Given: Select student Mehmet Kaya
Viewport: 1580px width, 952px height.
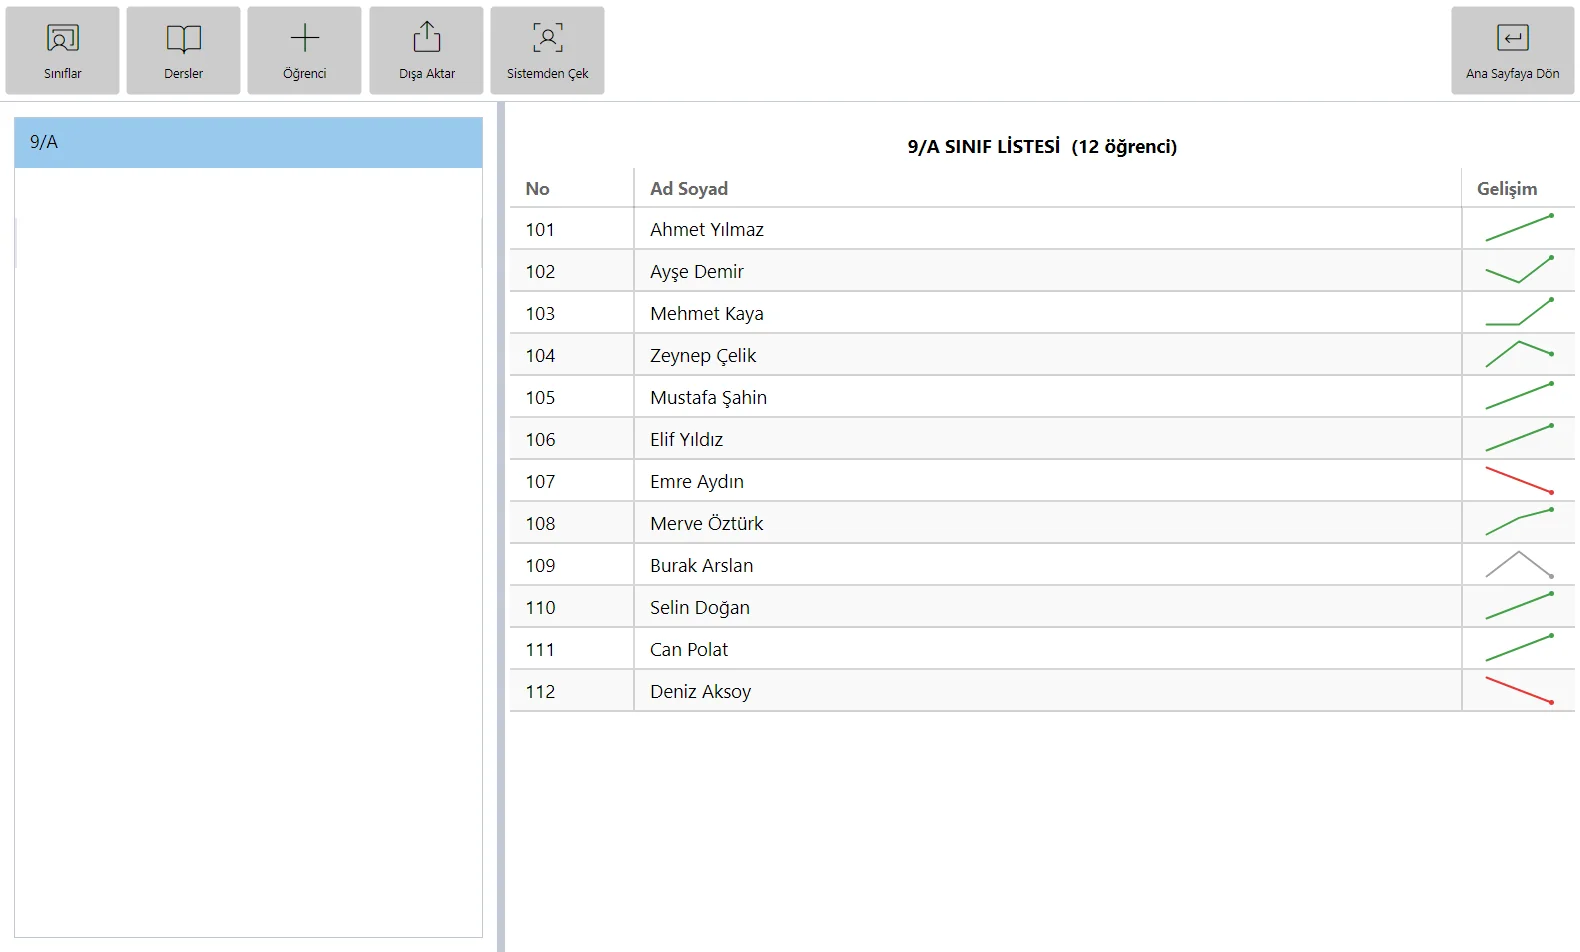Looking at the screenshot, I should pos(707,314).
